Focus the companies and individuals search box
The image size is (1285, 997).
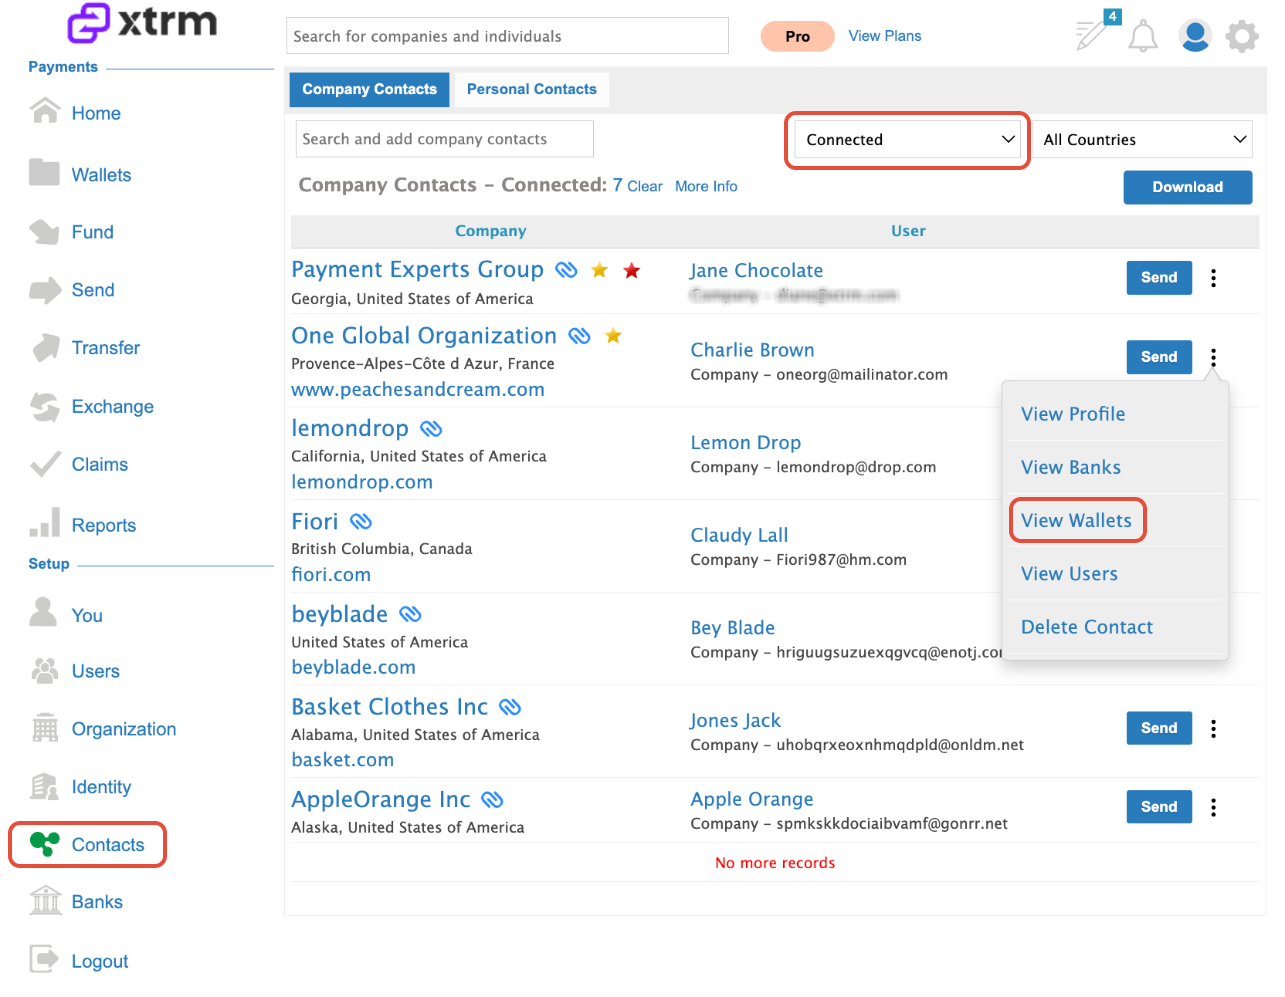(x=507, y=36)
